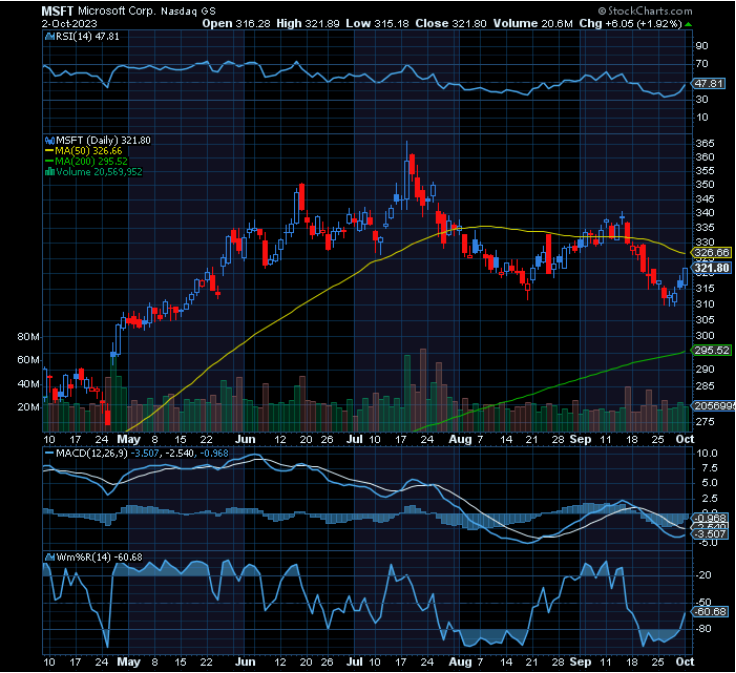The image size is (736, 673).
Task: Click the -3.507 MACD value tag
Action: click(x=710, y=534)
